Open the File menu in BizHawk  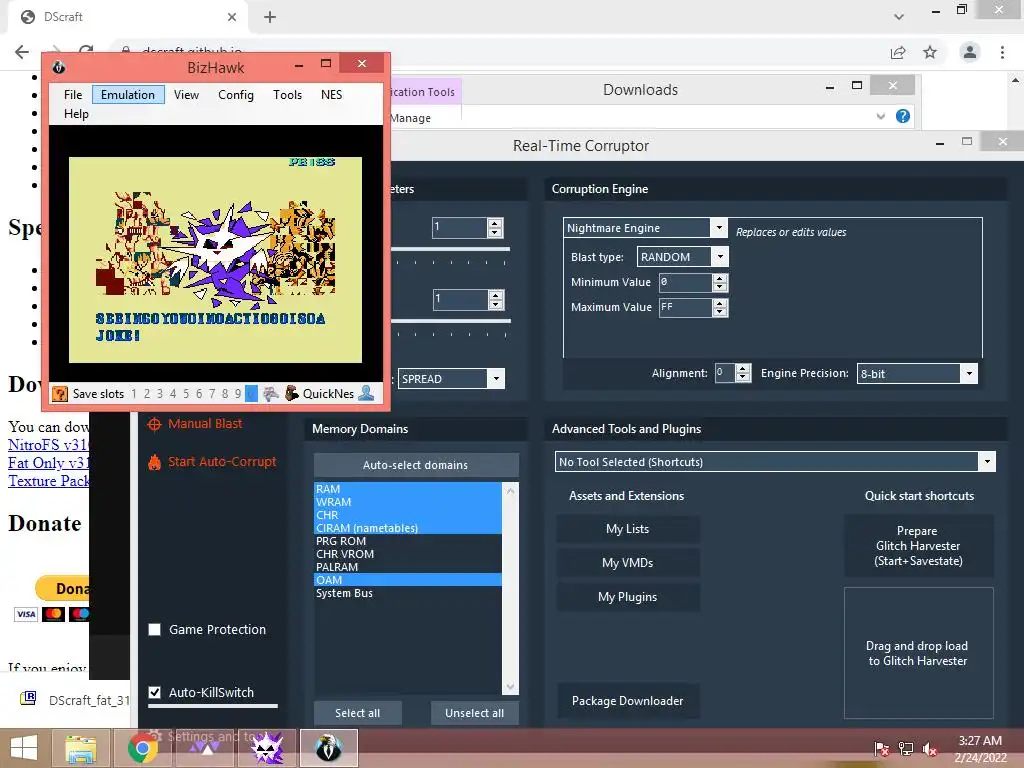73,95
